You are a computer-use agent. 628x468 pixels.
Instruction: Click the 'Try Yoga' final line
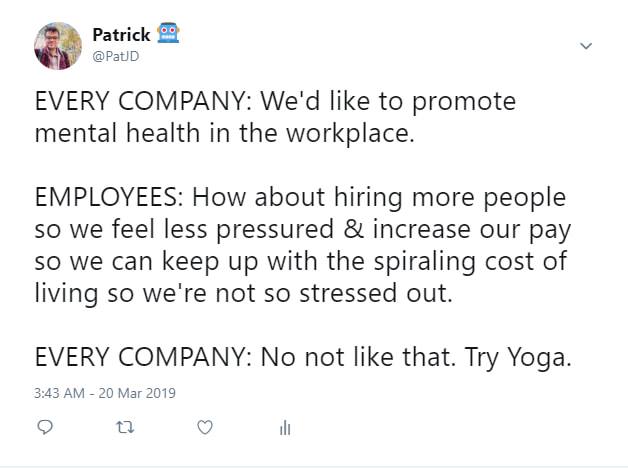(518, 358)
